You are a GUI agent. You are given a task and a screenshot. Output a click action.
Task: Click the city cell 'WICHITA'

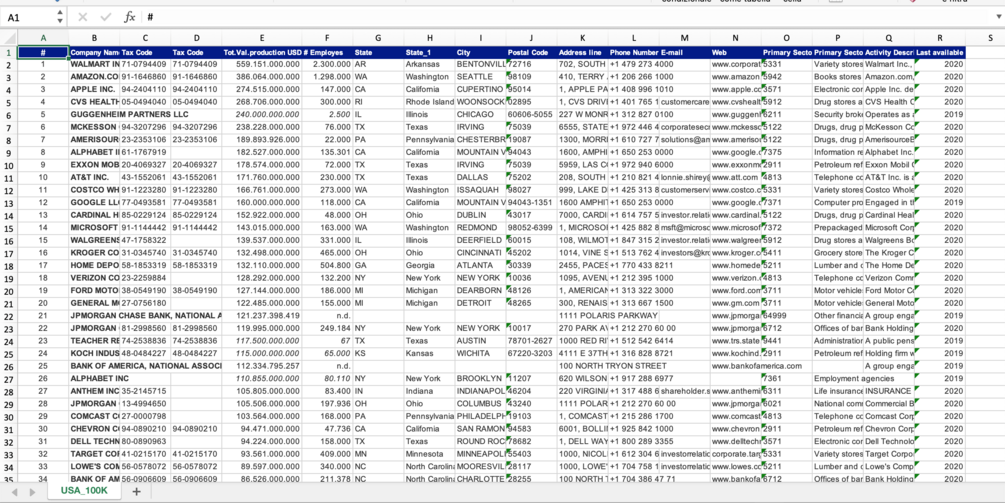click(x=480, y=353)
